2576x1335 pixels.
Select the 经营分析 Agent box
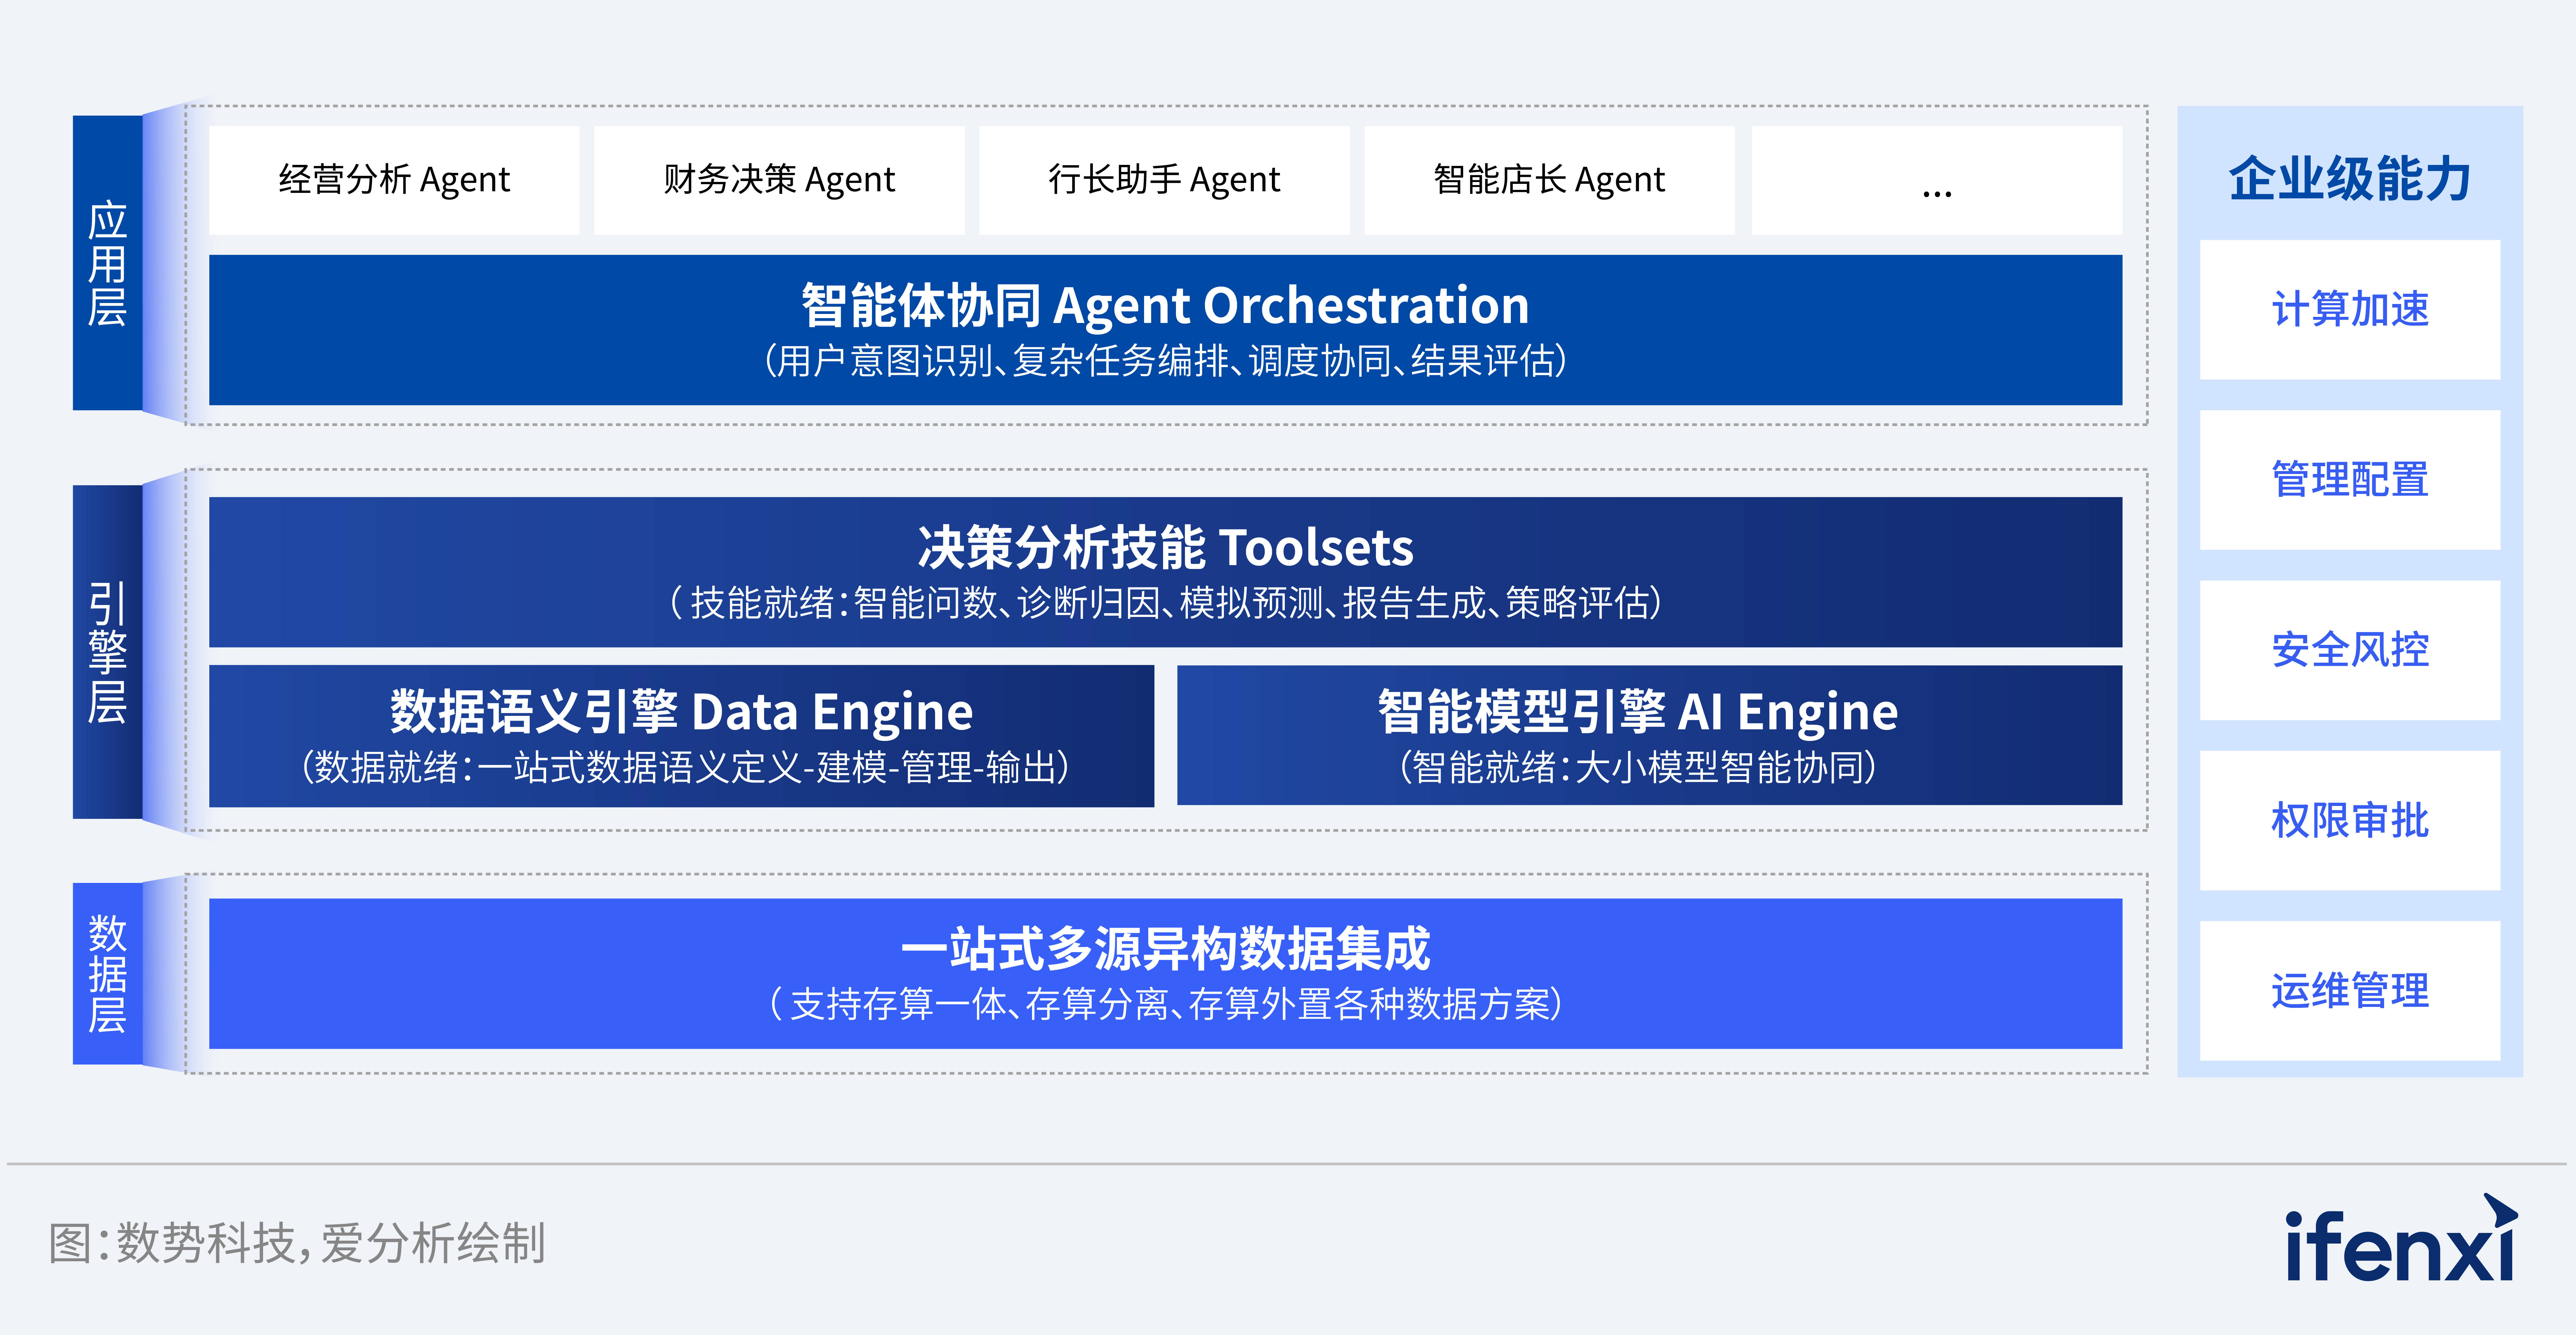[394, 180]
